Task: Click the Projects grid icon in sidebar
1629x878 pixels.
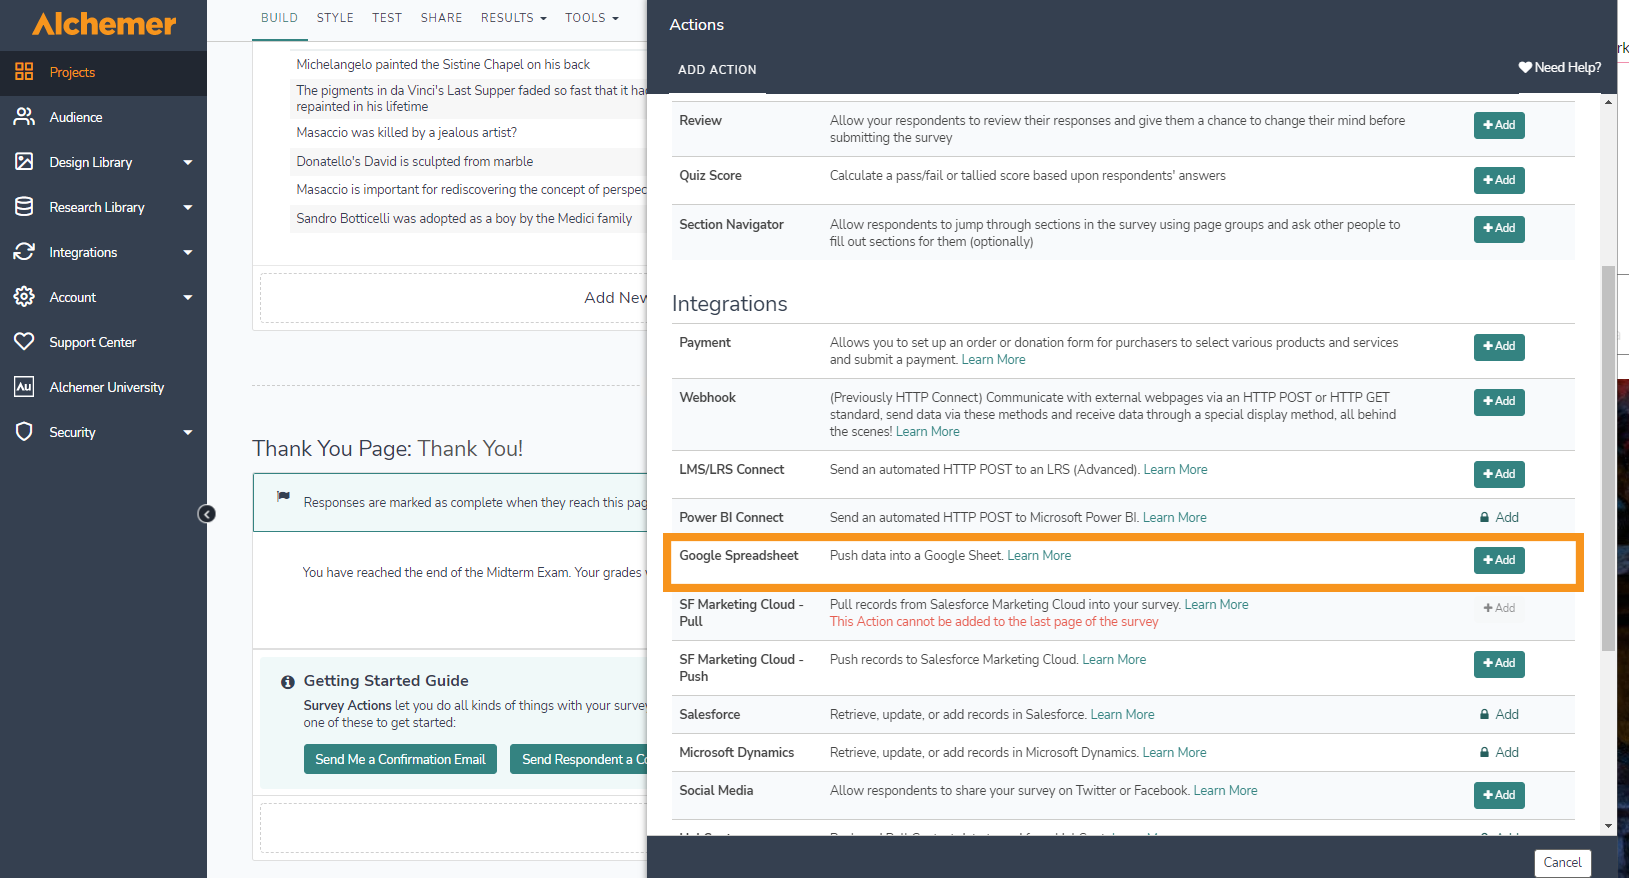Action: click(24, 72)
